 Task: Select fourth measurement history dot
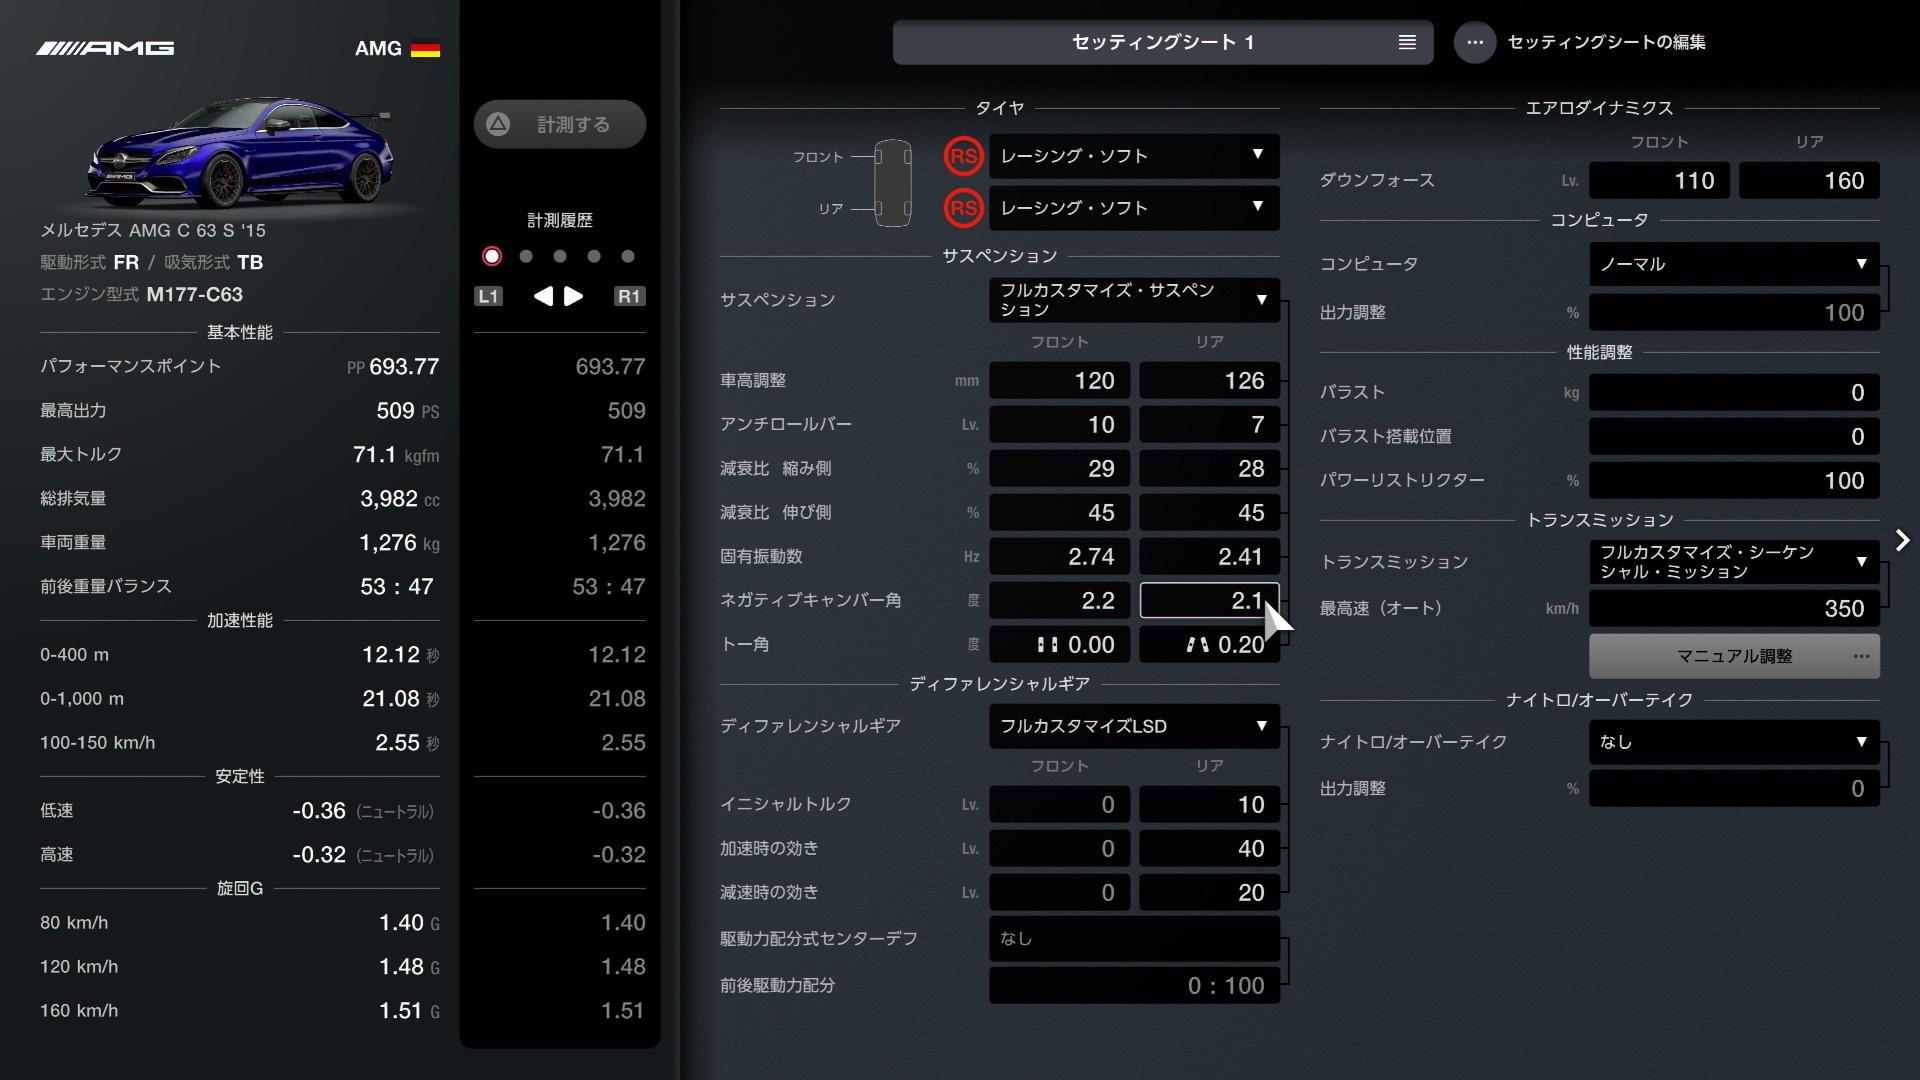[594, 256]
